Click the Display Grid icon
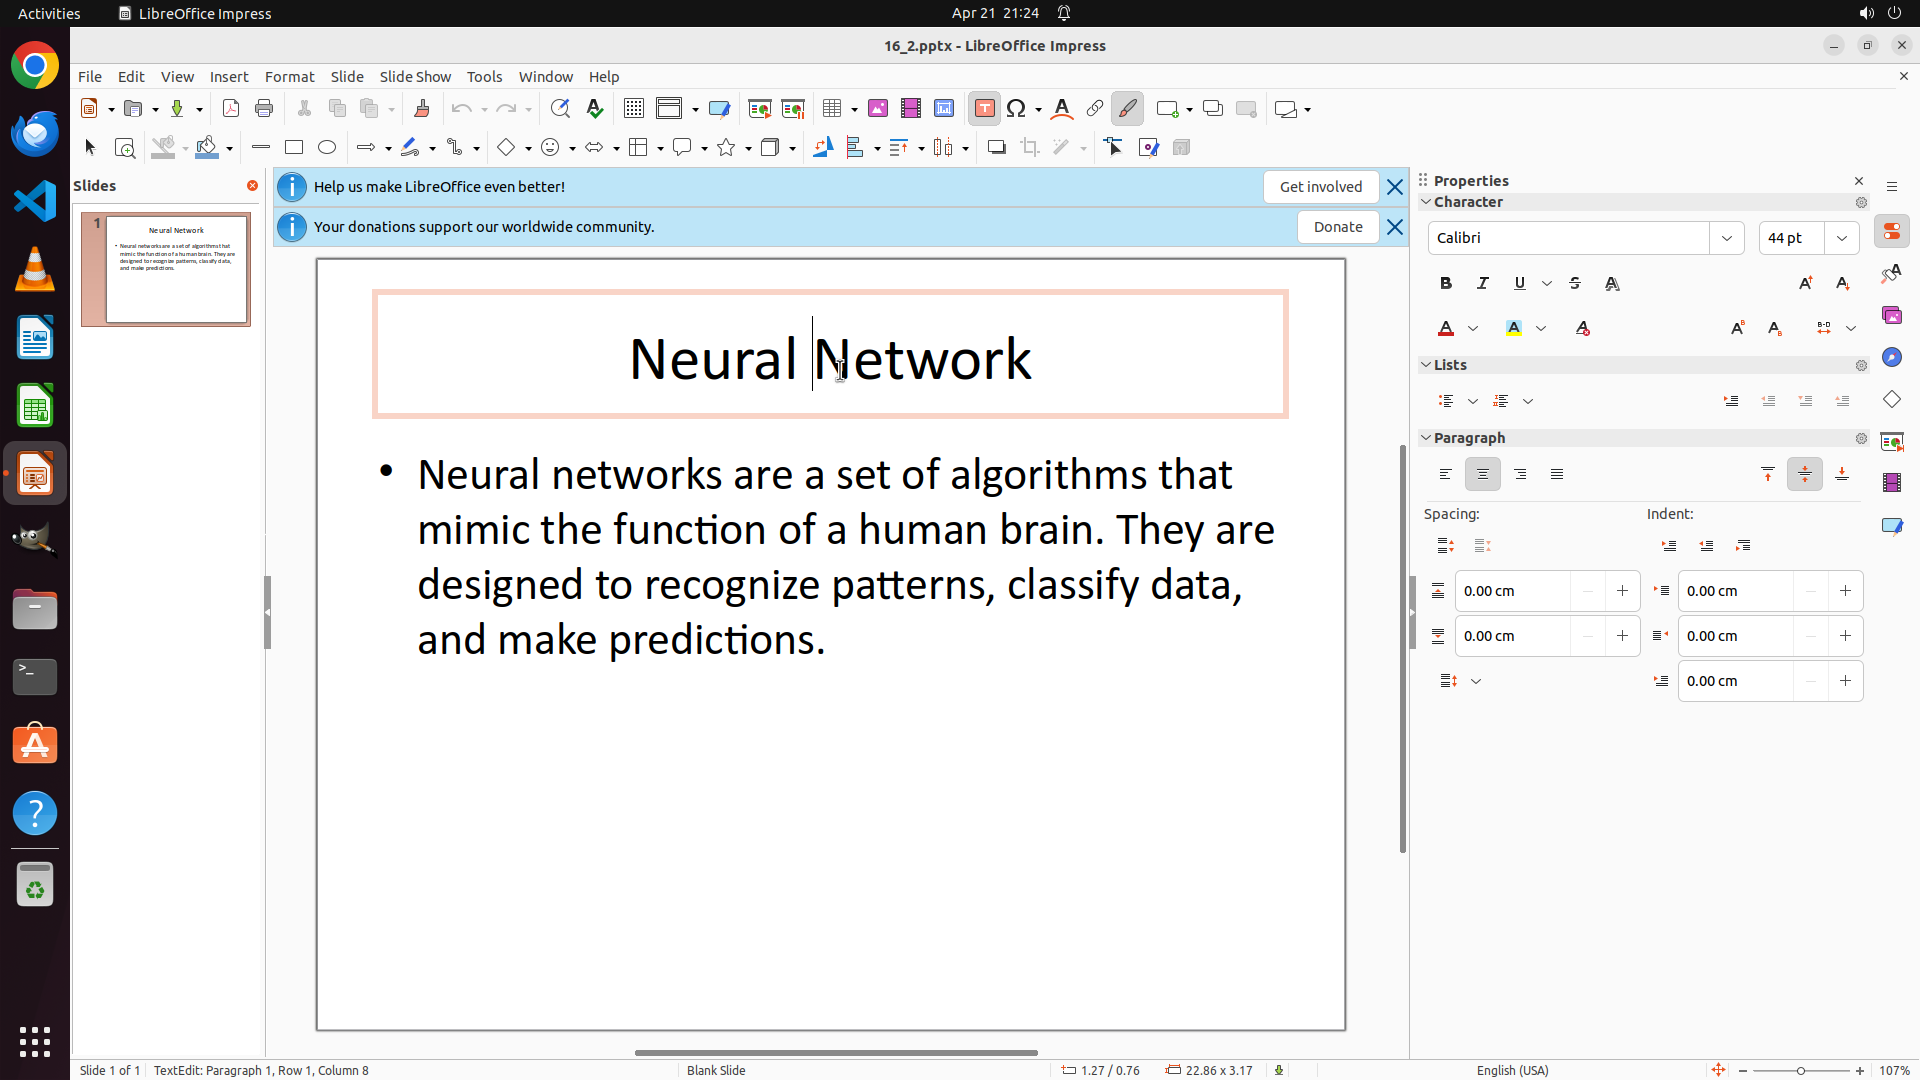 tap(634, 109)
